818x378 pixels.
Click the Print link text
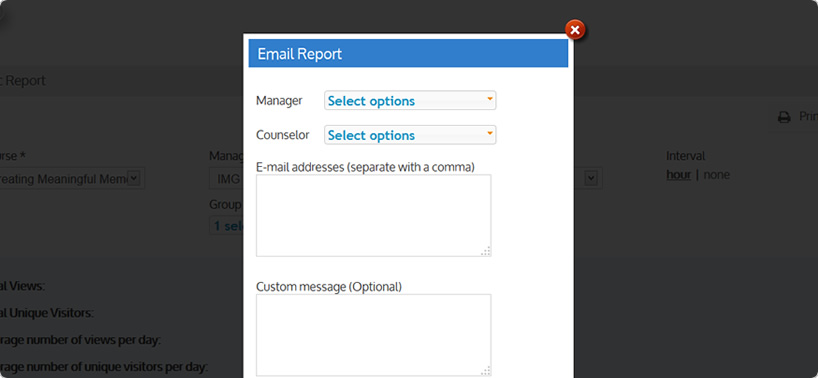point(808,116)
